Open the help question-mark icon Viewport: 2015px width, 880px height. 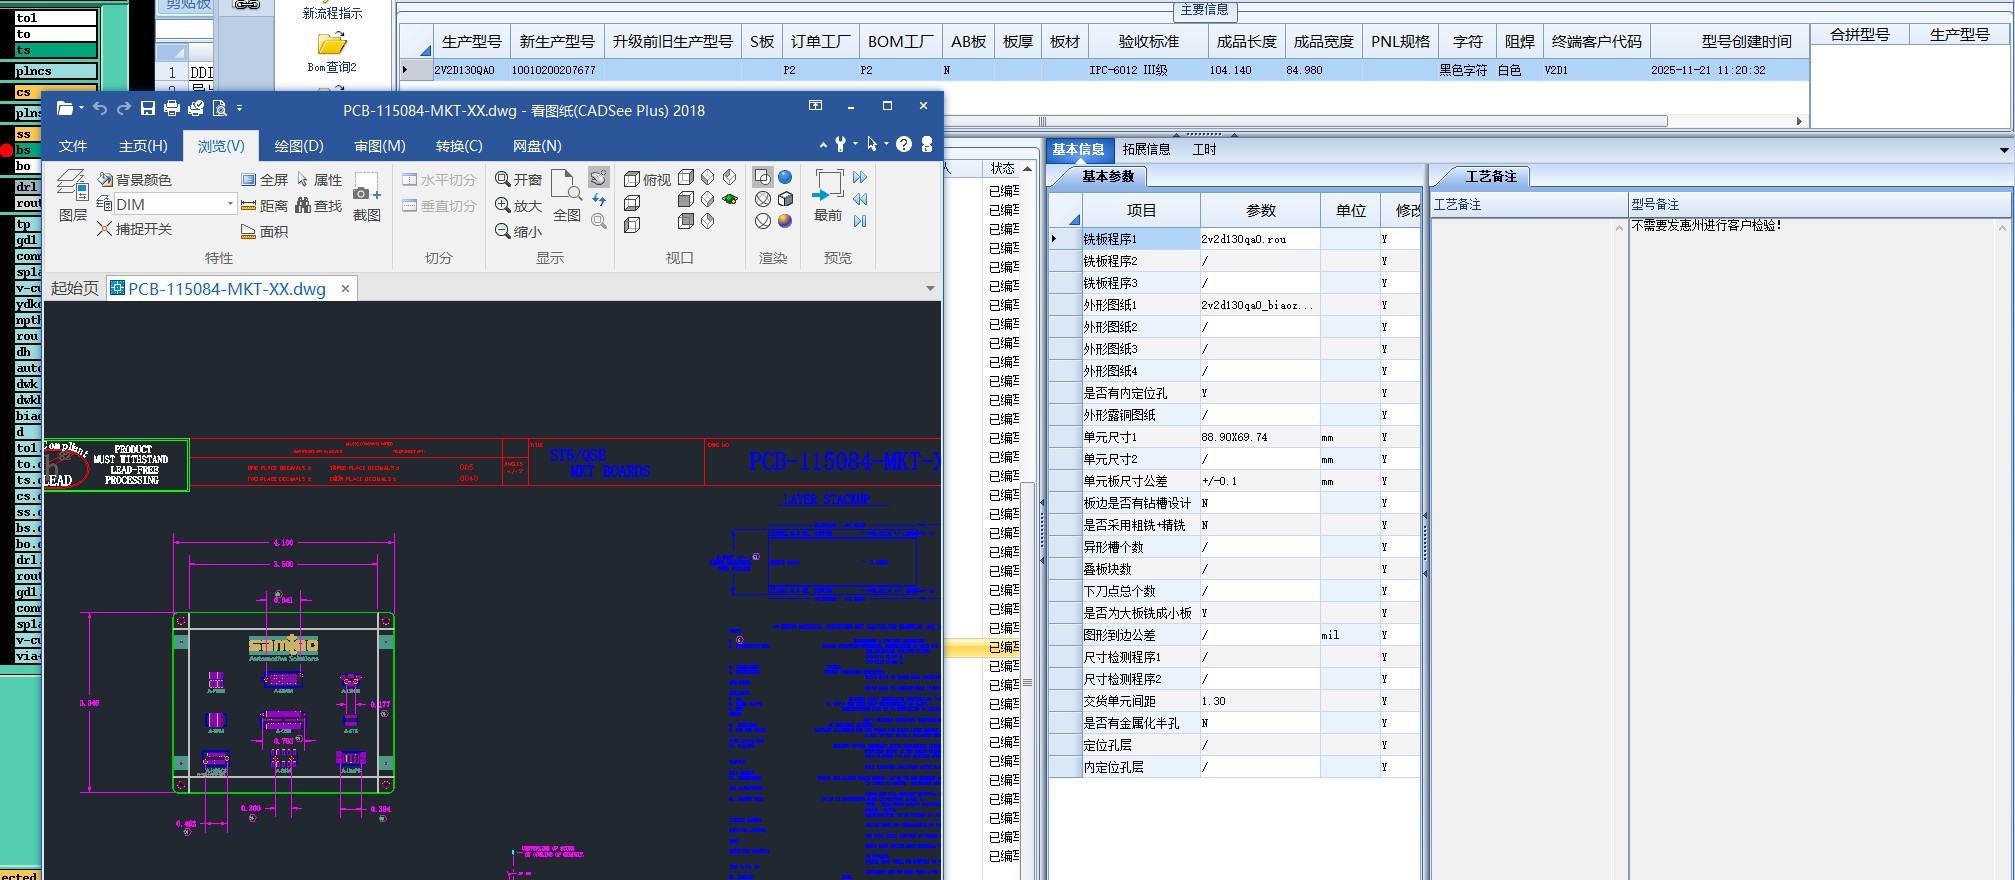tap(904, 144)
